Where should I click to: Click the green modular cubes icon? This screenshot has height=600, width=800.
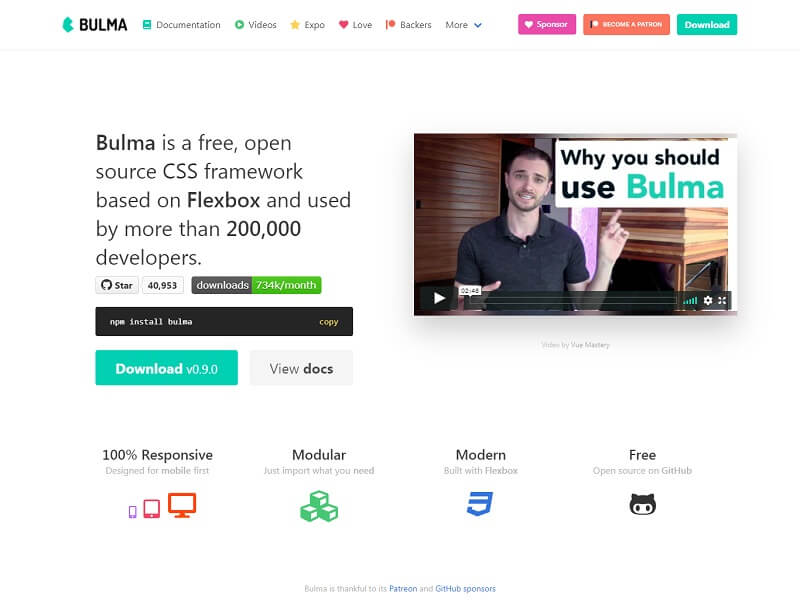319,506
